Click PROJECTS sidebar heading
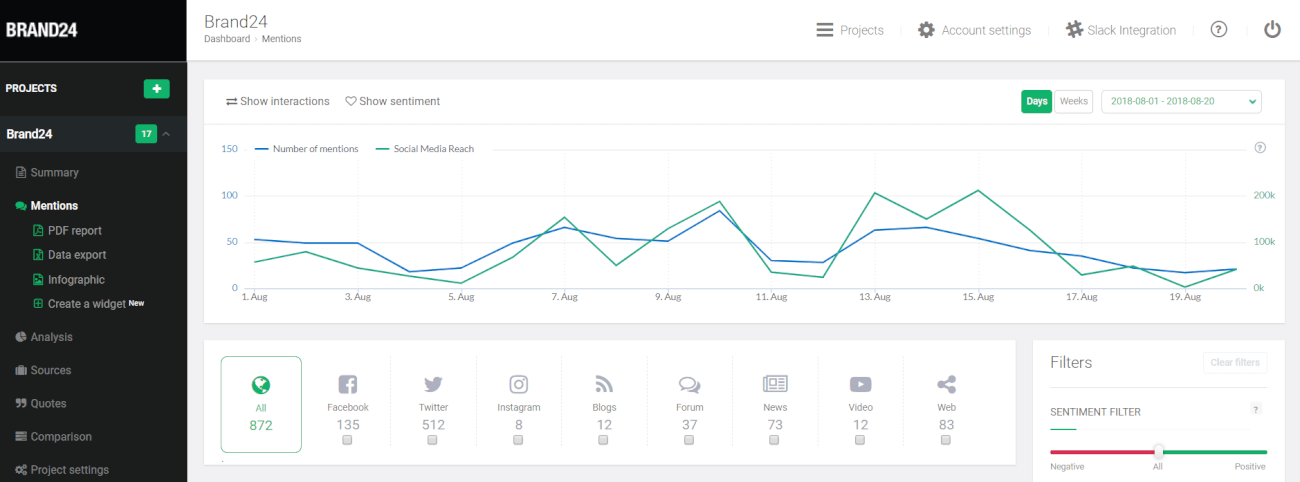This screenshot has height=482, width=1300. click(x=31, y=88)
